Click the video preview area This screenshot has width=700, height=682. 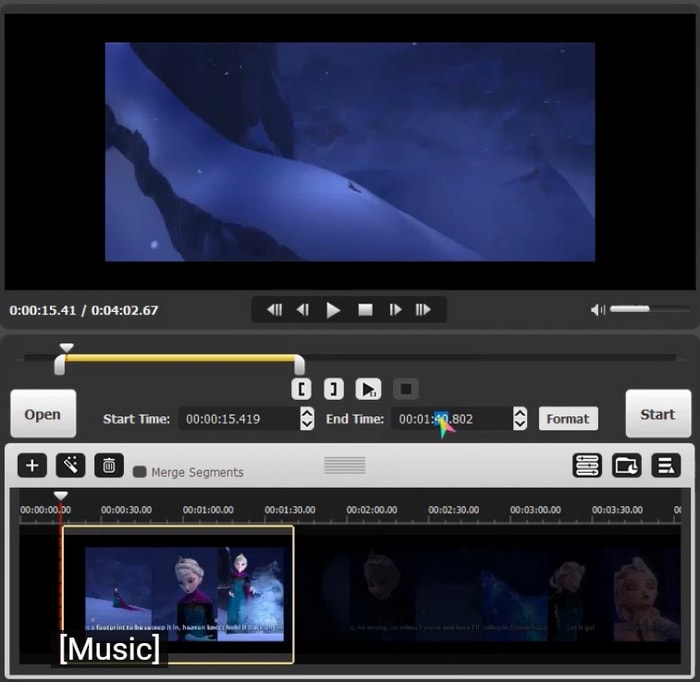click(350, 152)
